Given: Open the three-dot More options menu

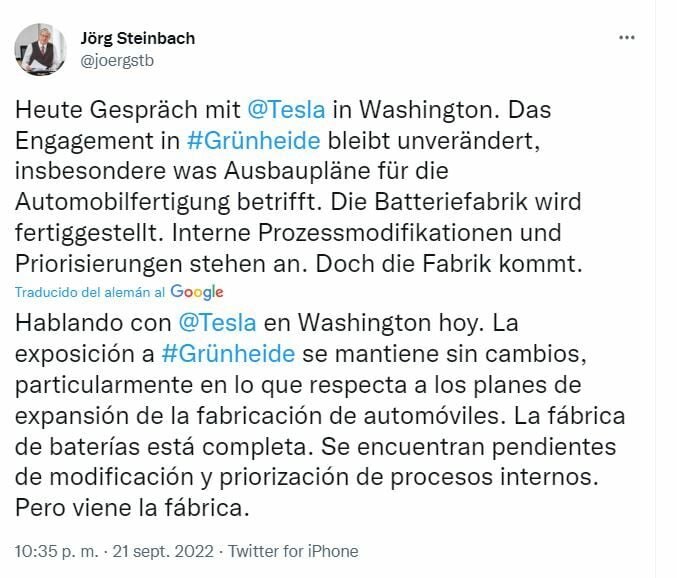Looking at the screenshot, I should pyautogui.click(x=627, y=38).
